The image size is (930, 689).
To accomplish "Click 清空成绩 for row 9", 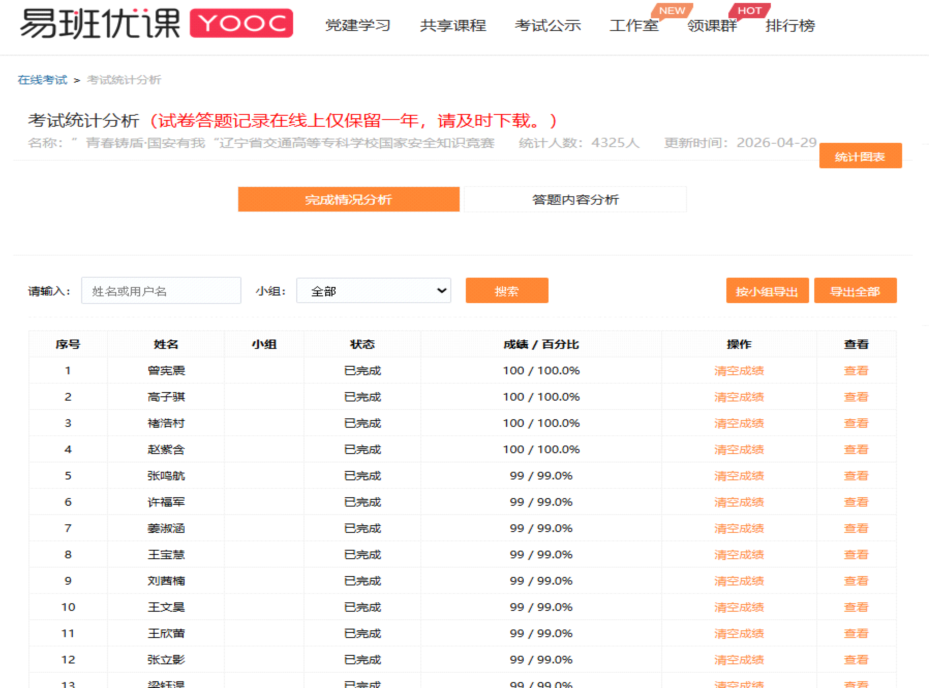I will (739, 581).
